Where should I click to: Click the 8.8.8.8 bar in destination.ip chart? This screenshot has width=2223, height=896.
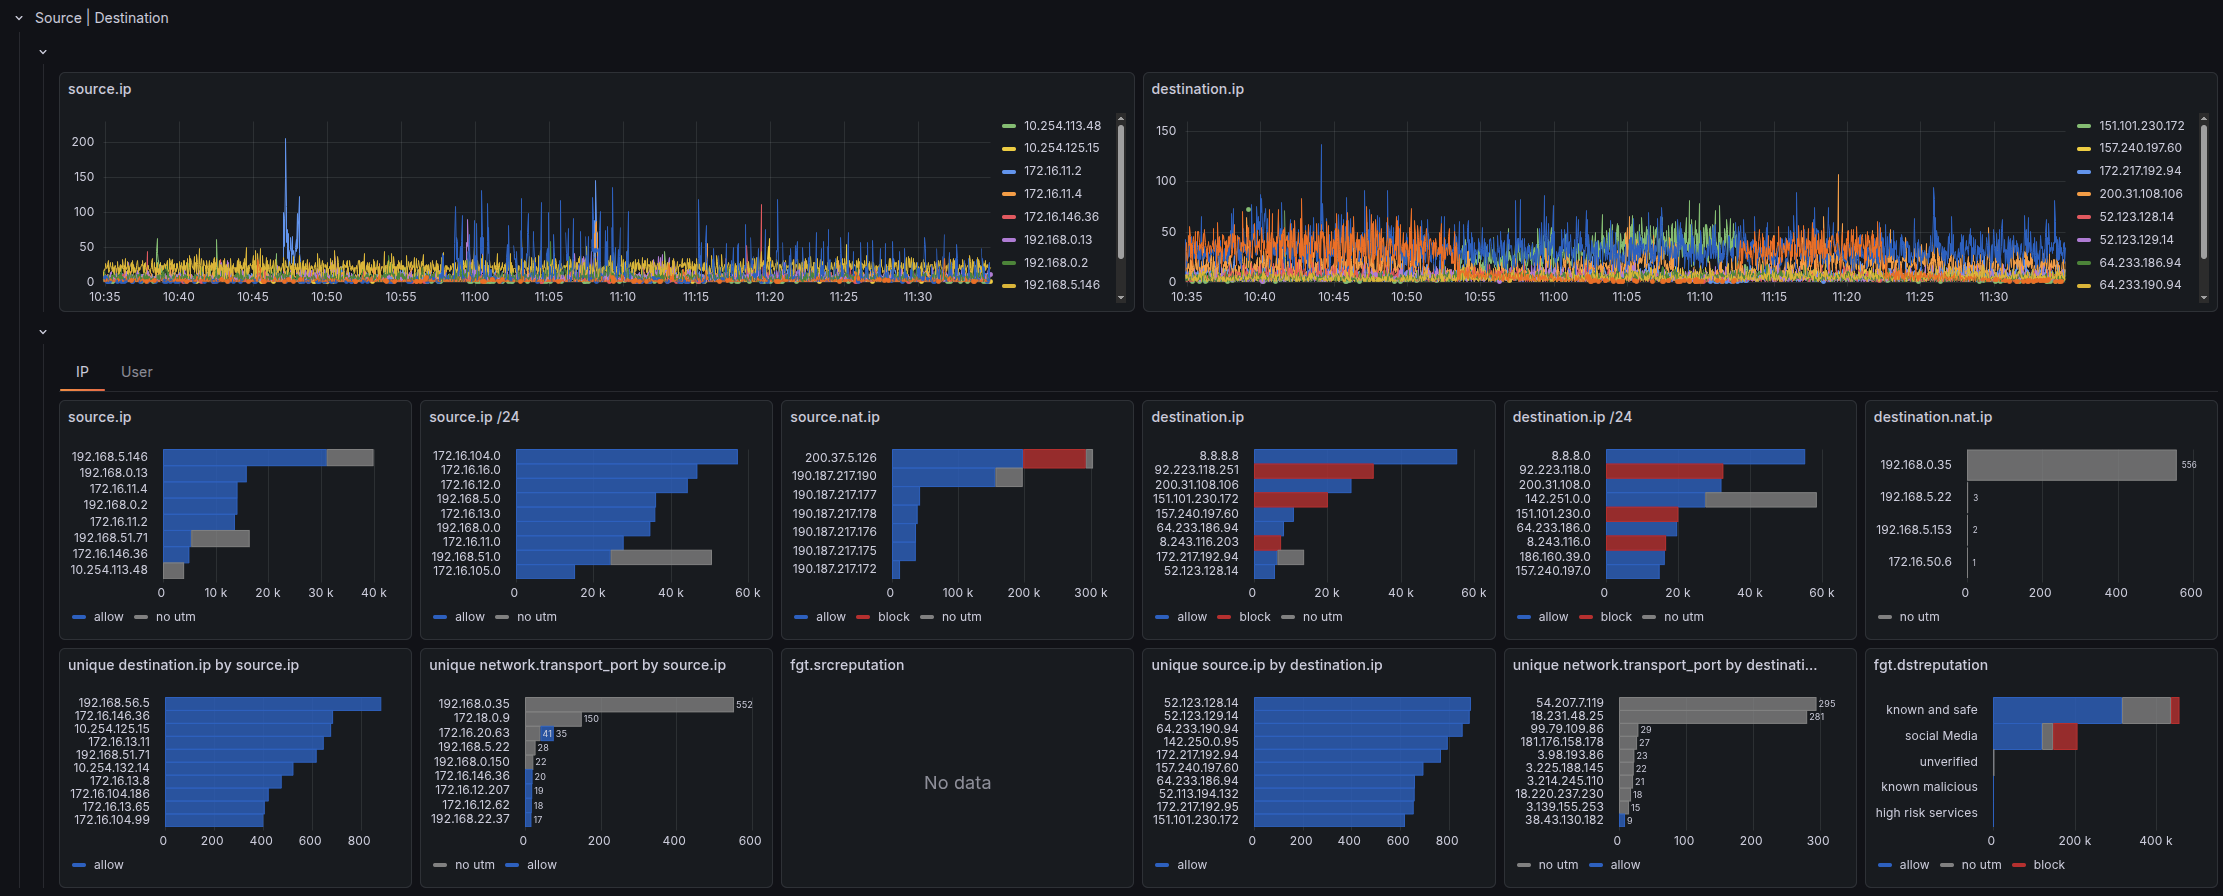coord(1354,457)
